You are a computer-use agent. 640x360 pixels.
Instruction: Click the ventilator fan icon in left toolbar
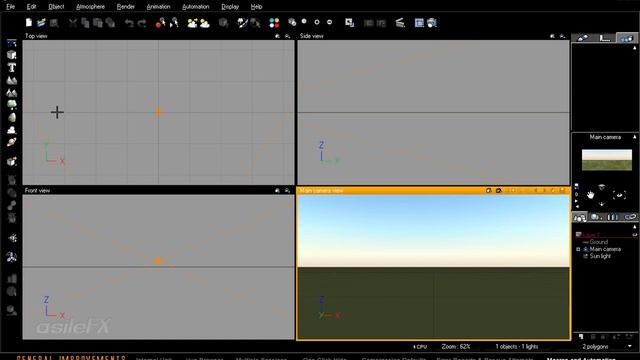[x=12, y=257]
